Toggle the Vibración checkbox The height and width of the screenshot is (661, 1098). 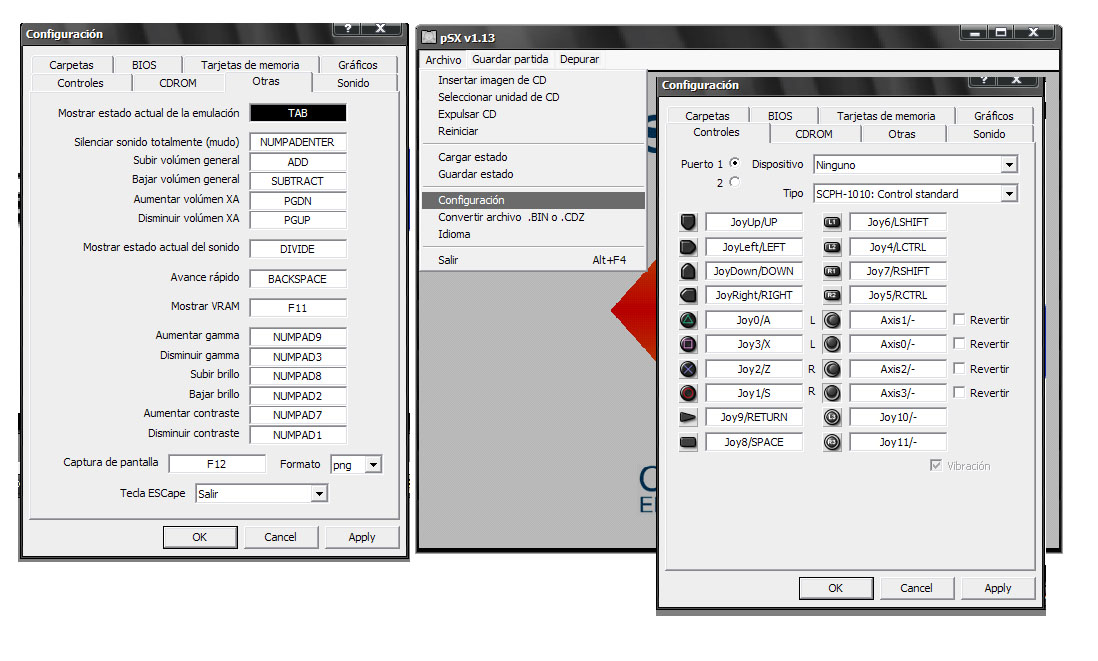click(936, 465)
